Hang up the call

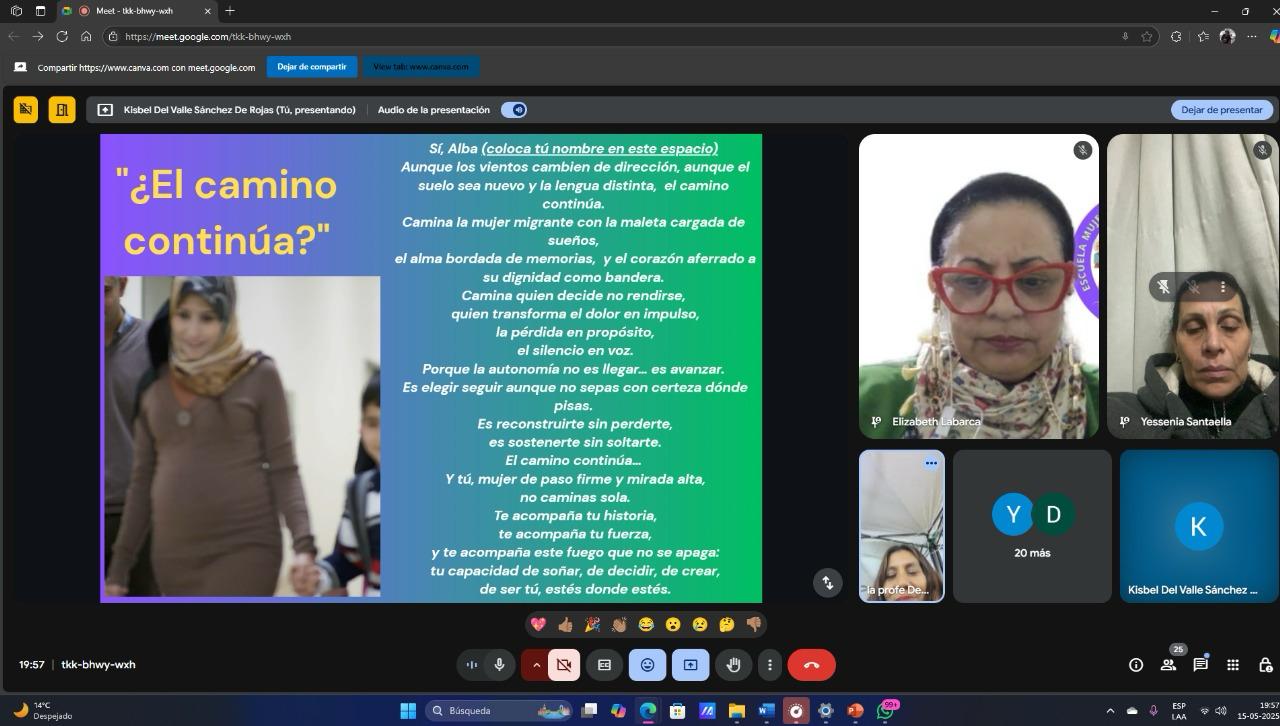click(x=811, y=665)
